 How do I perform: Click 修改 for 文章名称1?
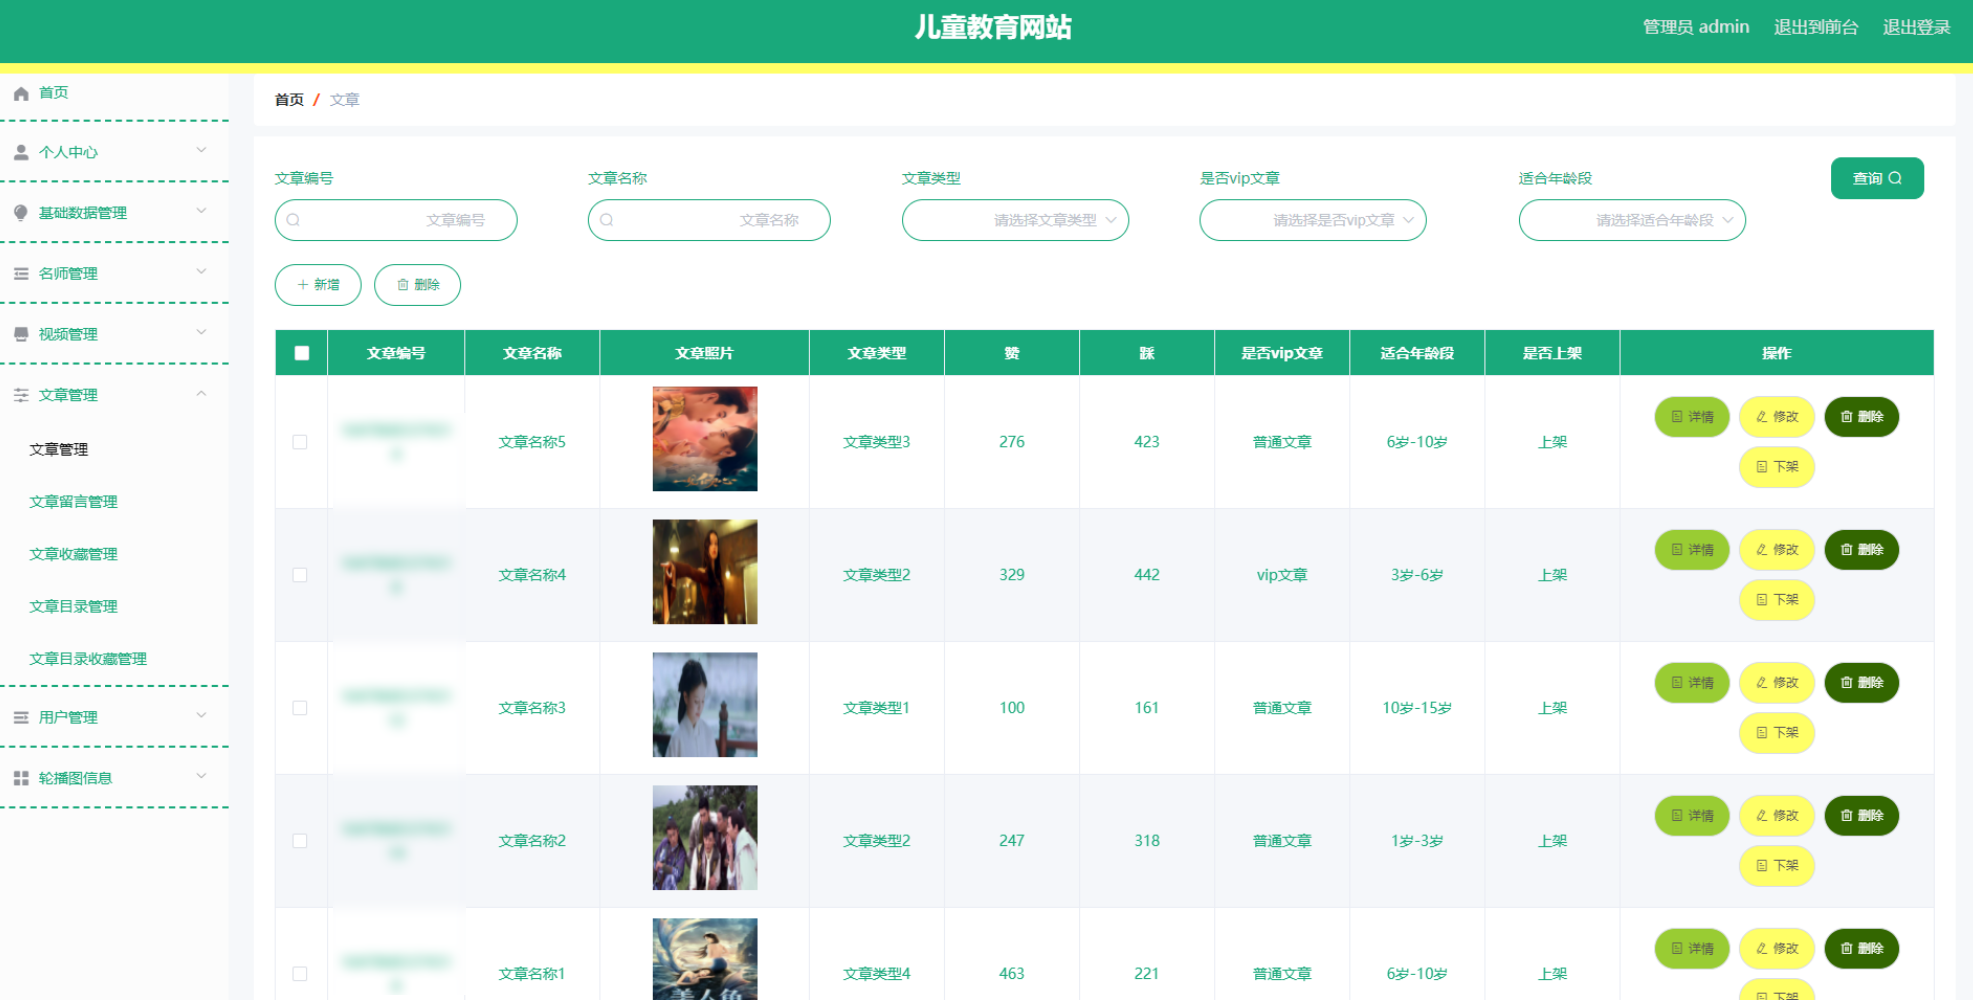1777,949
